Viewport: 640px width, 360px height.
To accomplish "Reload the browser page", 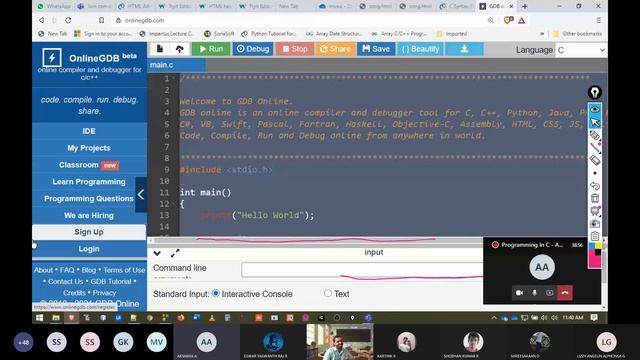I will [68, 20].
